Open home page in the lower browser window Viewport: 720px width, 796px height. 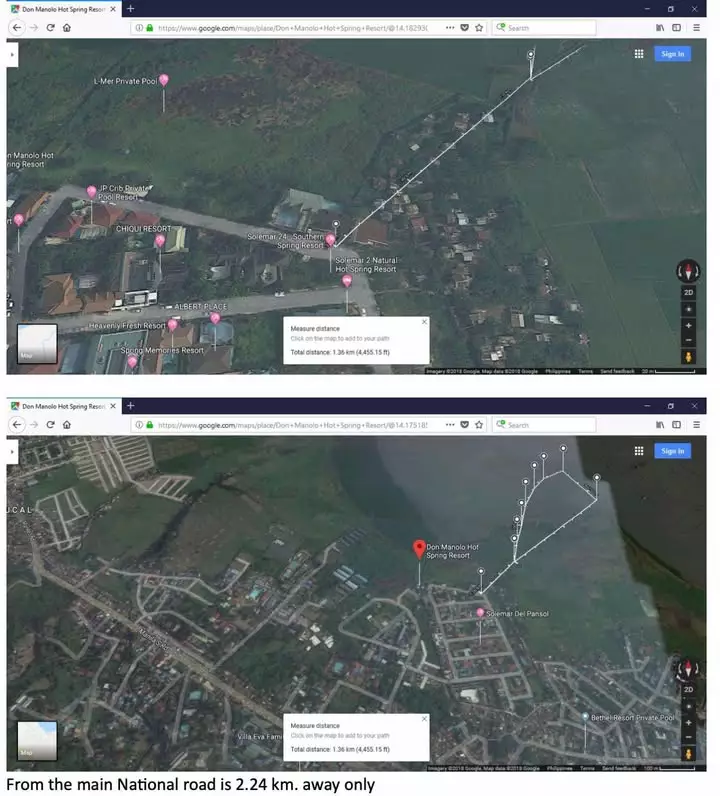pos(67,424)
